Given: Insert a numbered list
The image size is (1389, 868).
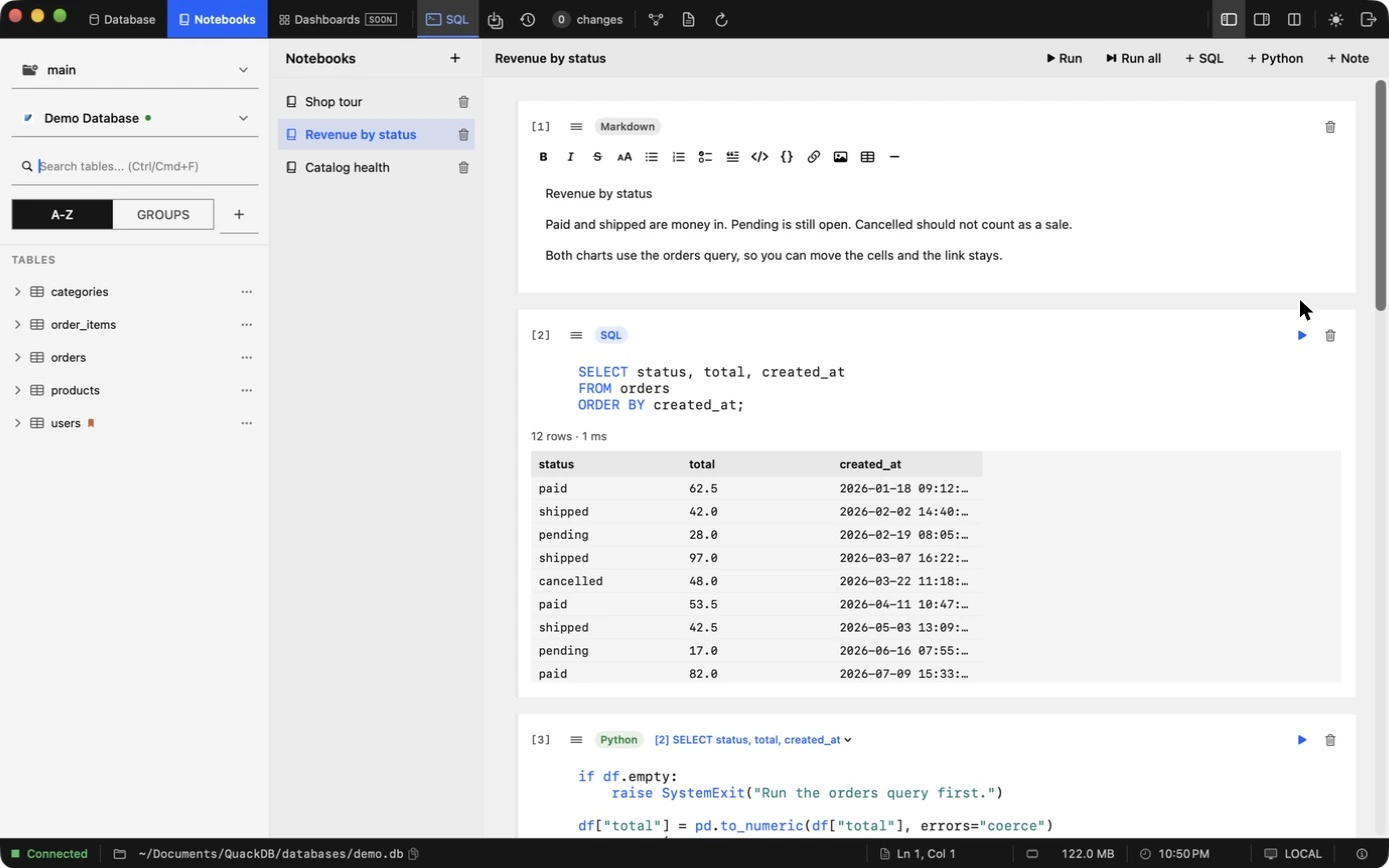Looking at the screenshot, I should pyautogui.click(x=678, y=157).
